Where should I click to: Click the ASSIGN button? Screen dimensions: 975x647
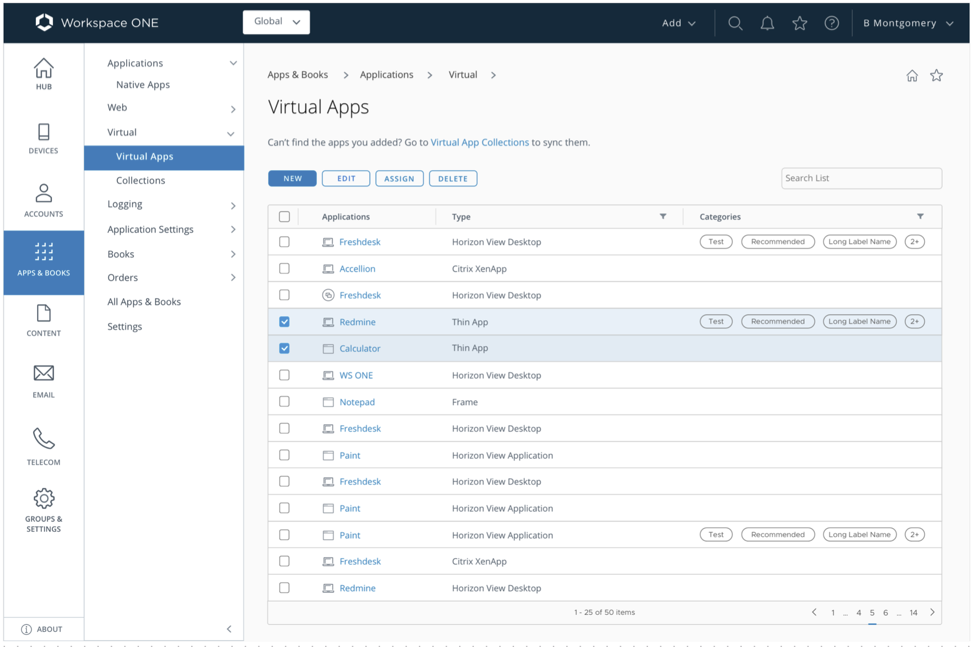tap(399, 178)
